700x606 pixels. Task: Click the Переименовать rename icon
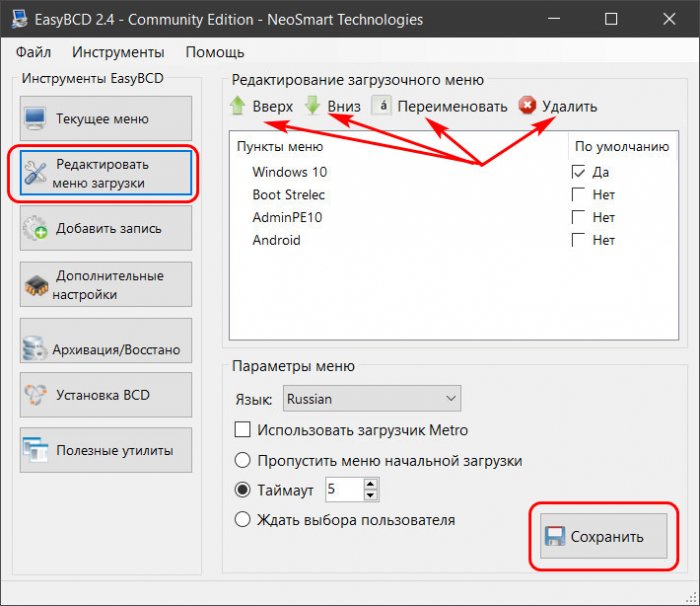click(x=382, y=106)
